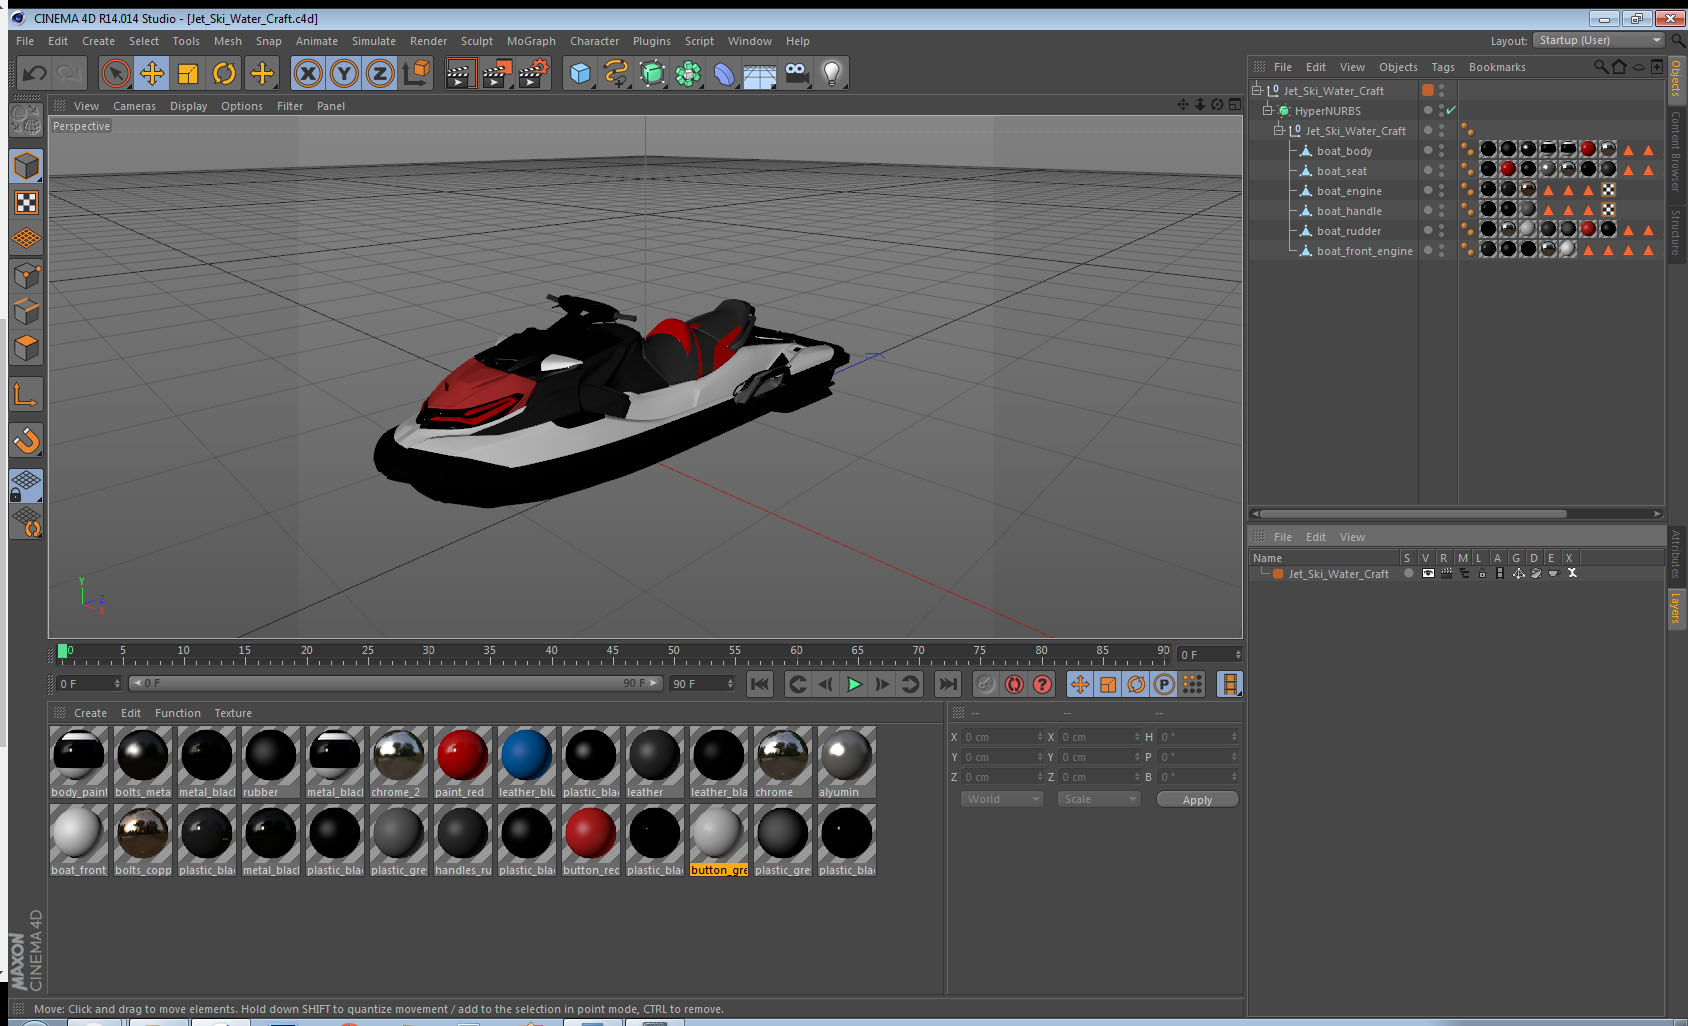Render active view clapperboard icon
Screen dimensions: 1688x1026
tap(460, 73)
